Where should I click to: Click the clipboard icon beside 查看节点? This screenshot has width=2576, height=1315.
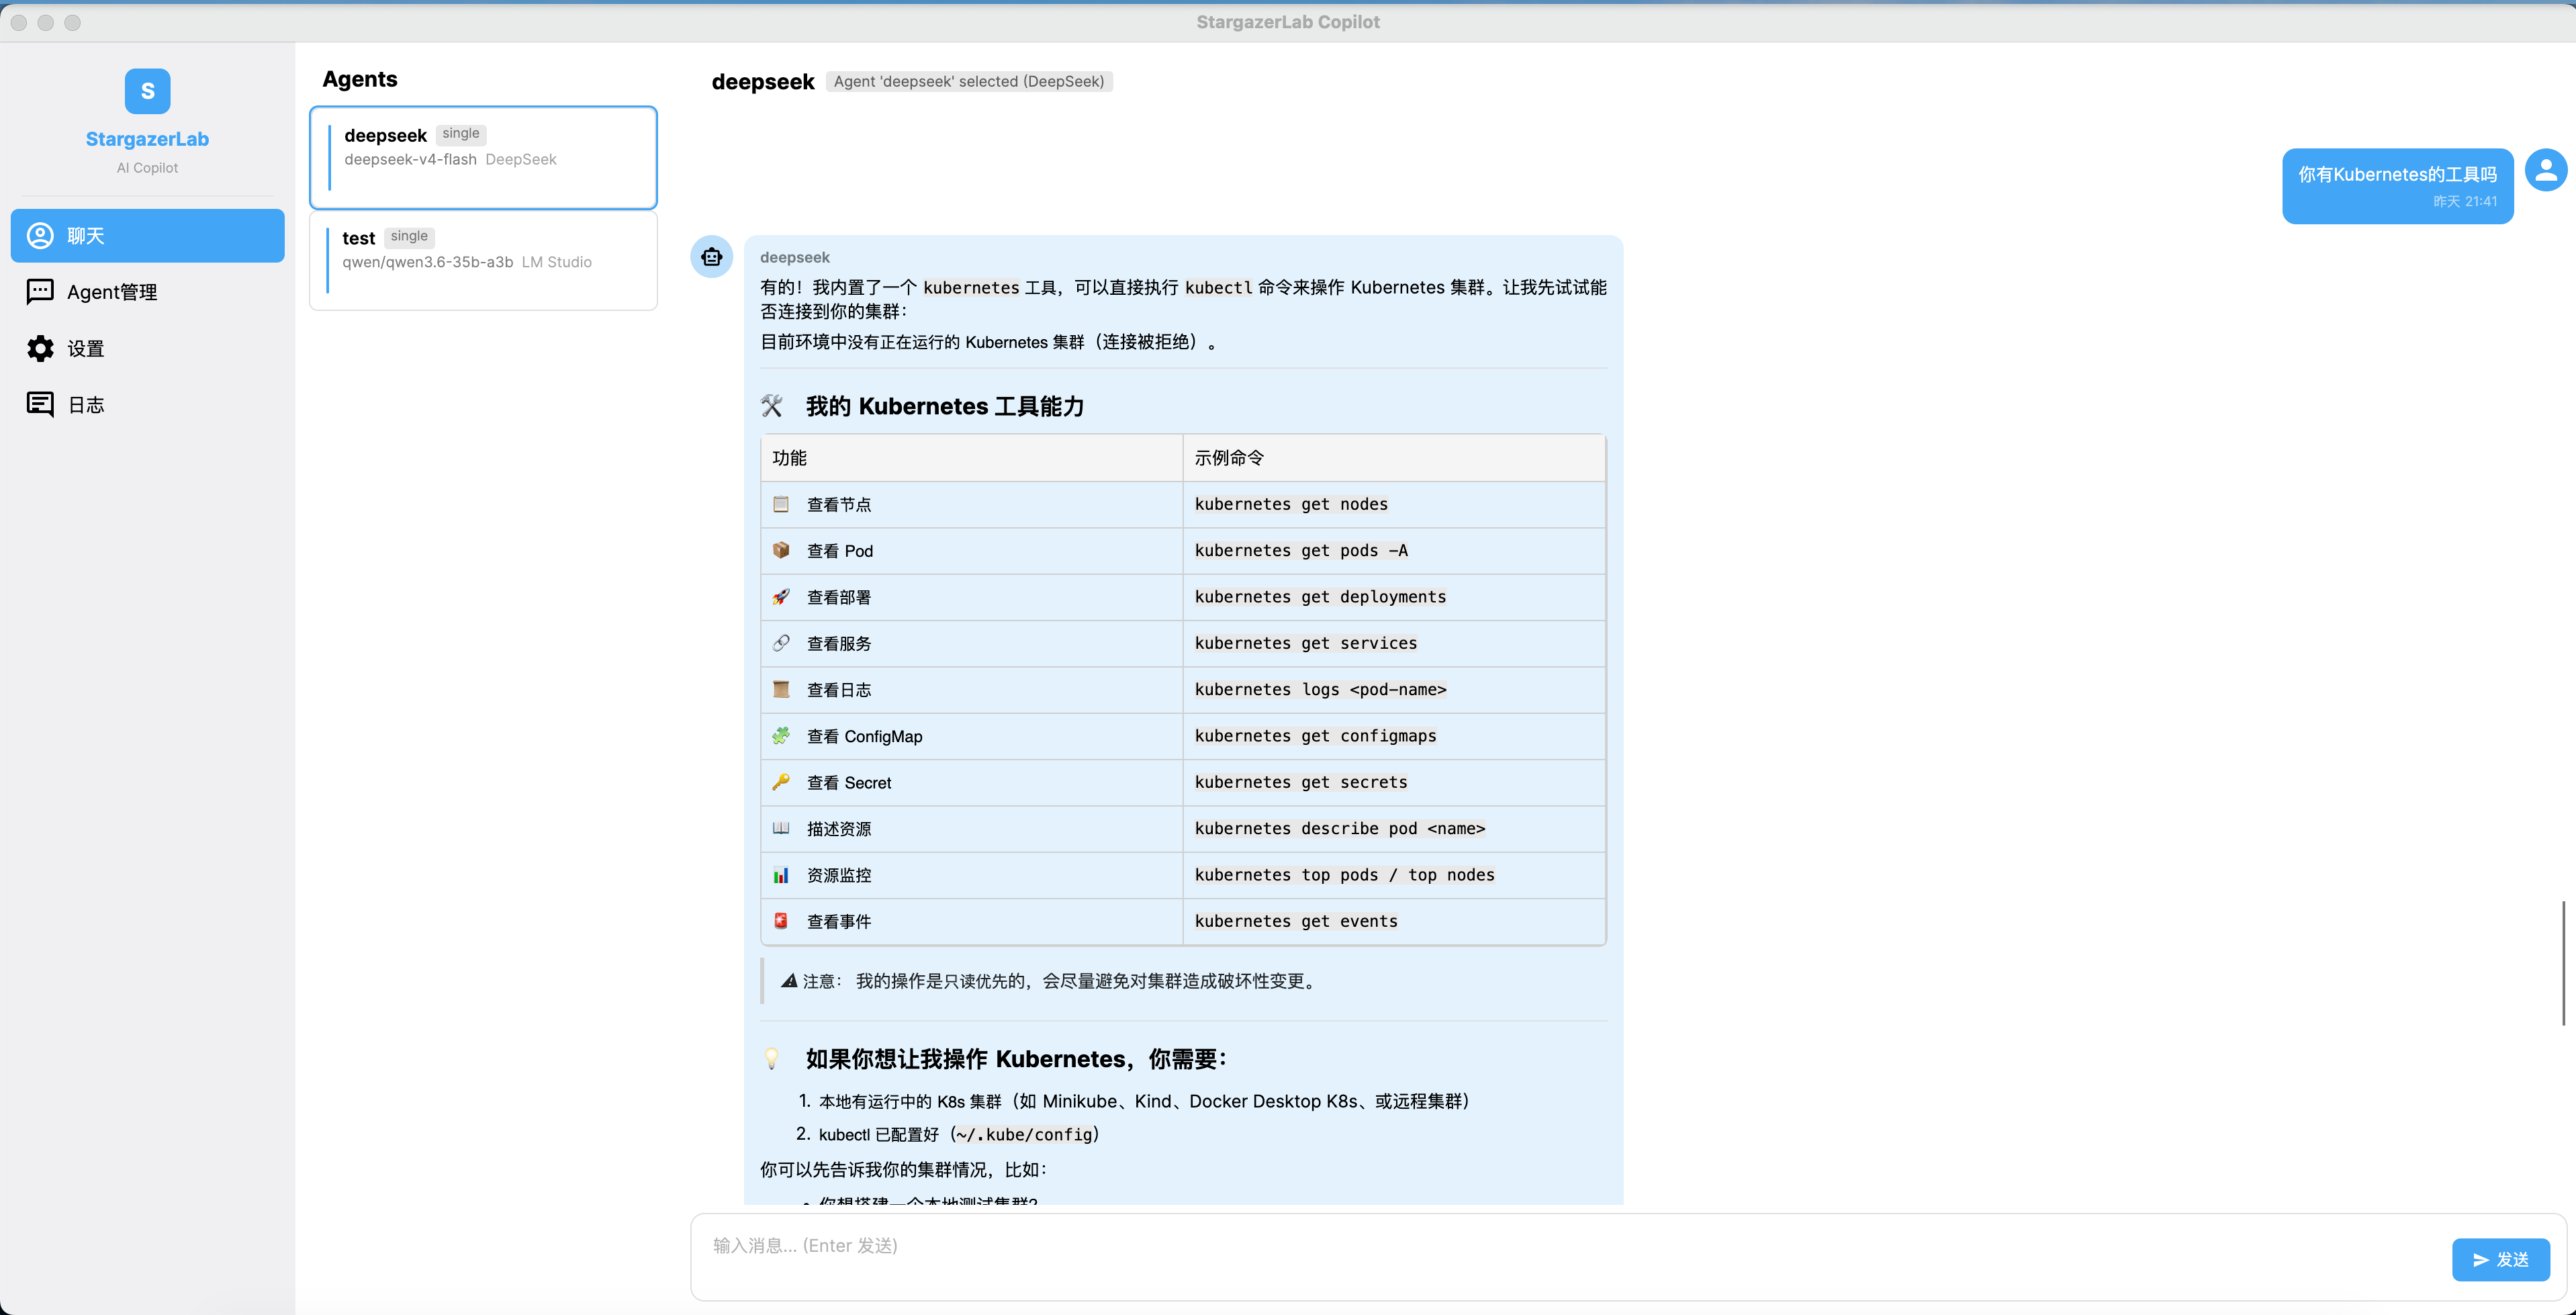pyautogui.click(x=781, y=504)
